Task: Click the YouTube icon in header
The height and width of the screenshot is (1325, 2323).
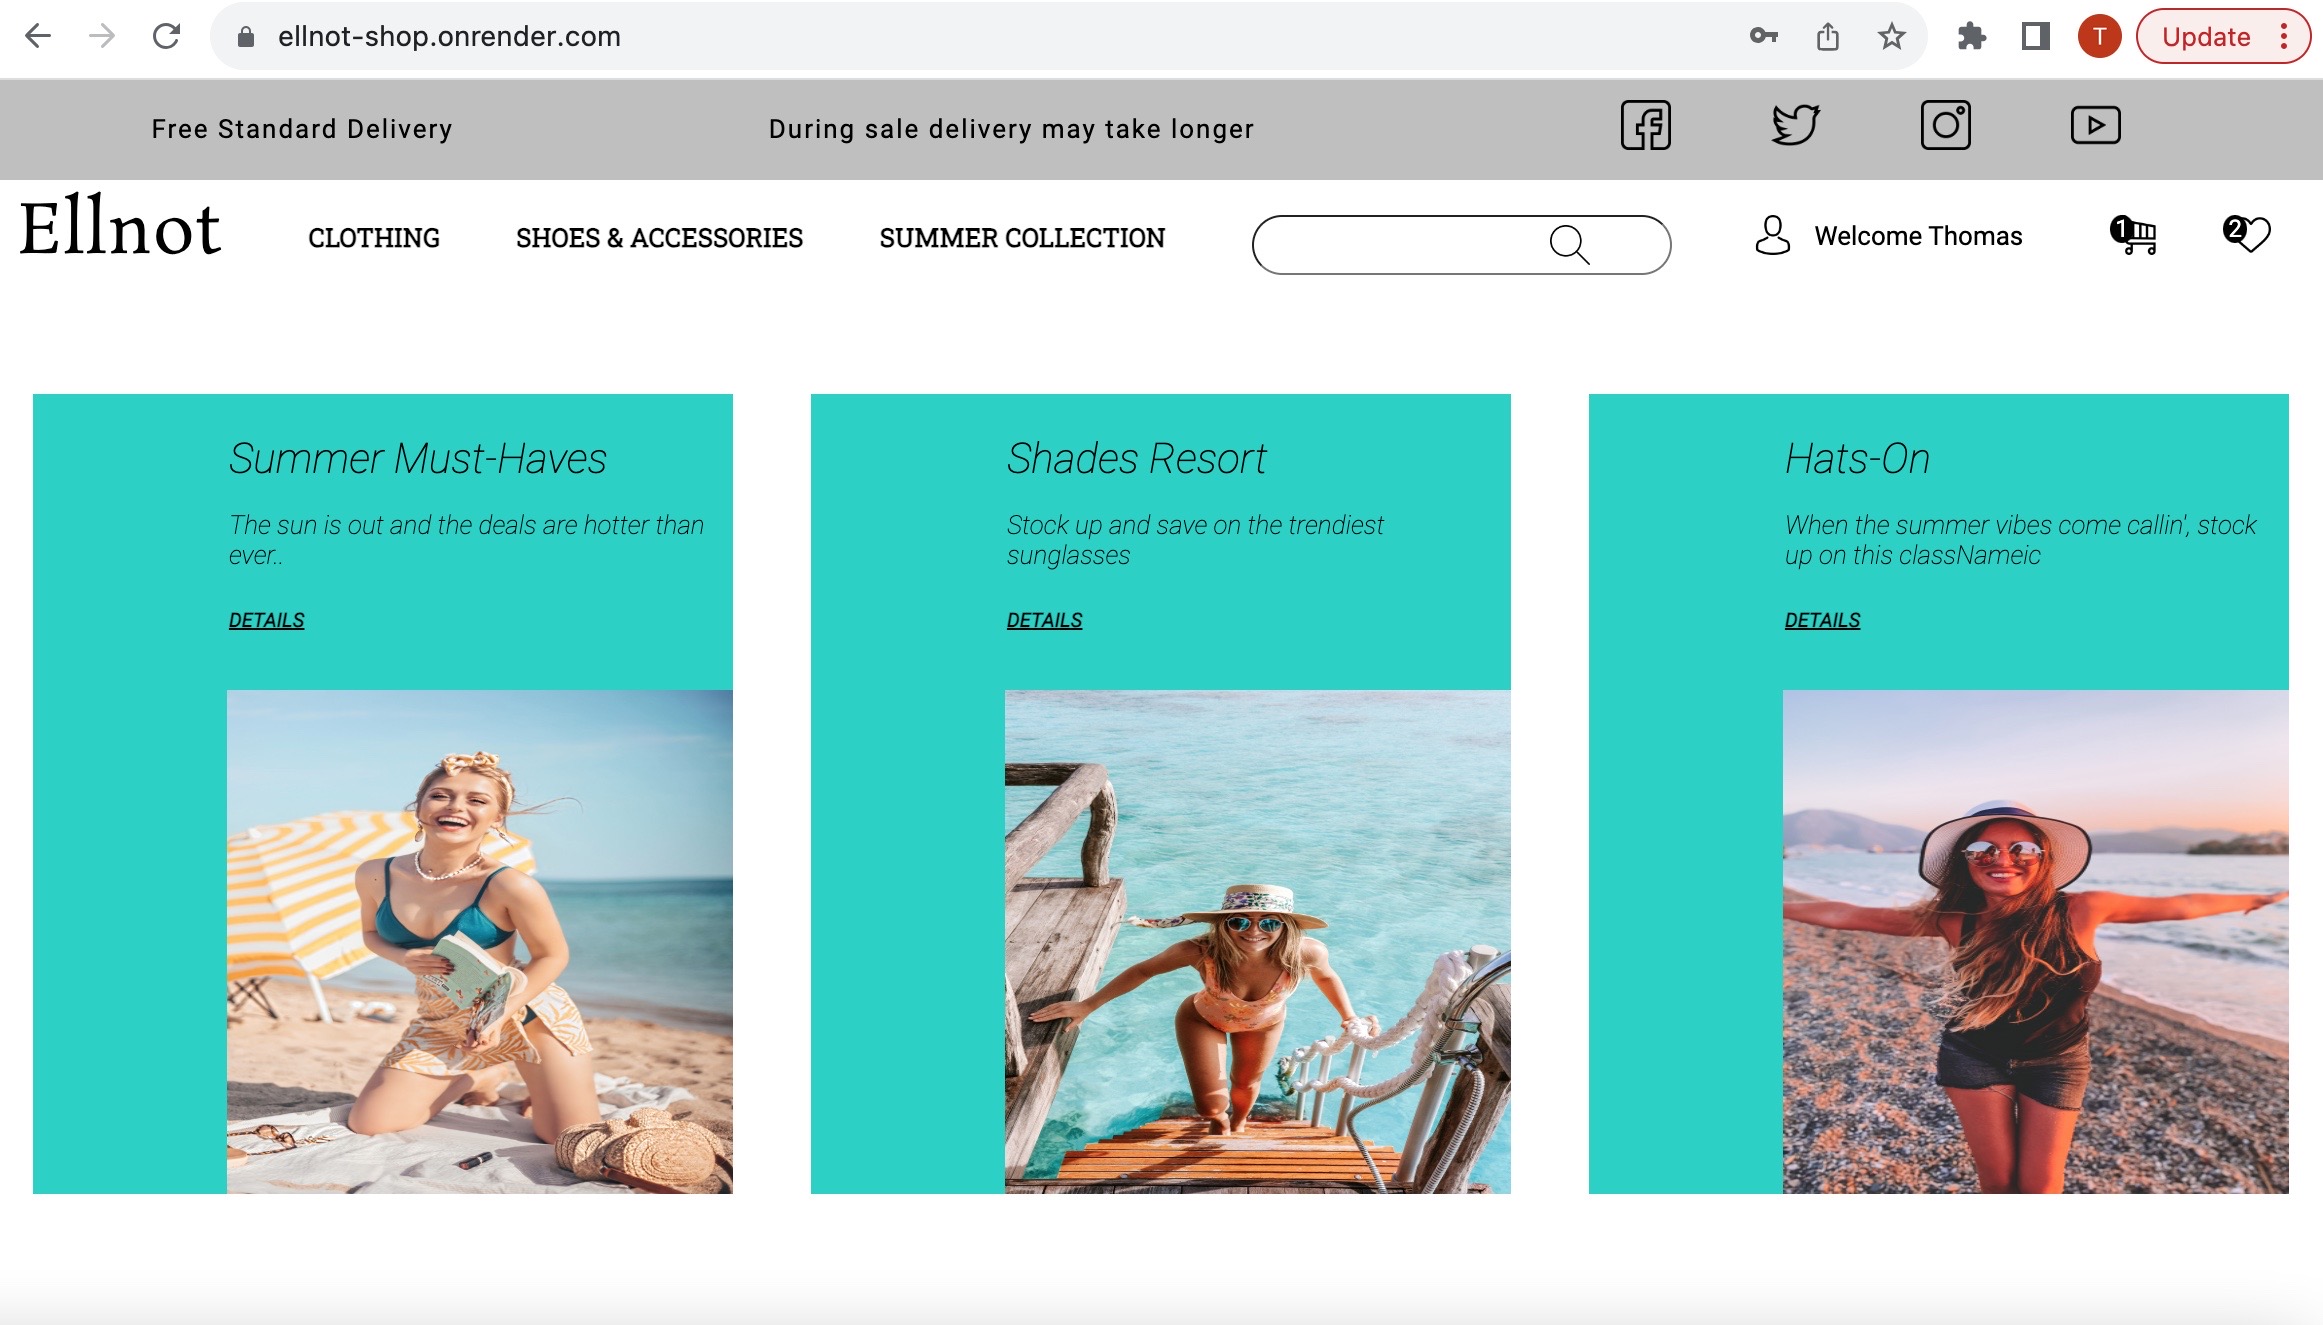Action: coord(2095,125)
